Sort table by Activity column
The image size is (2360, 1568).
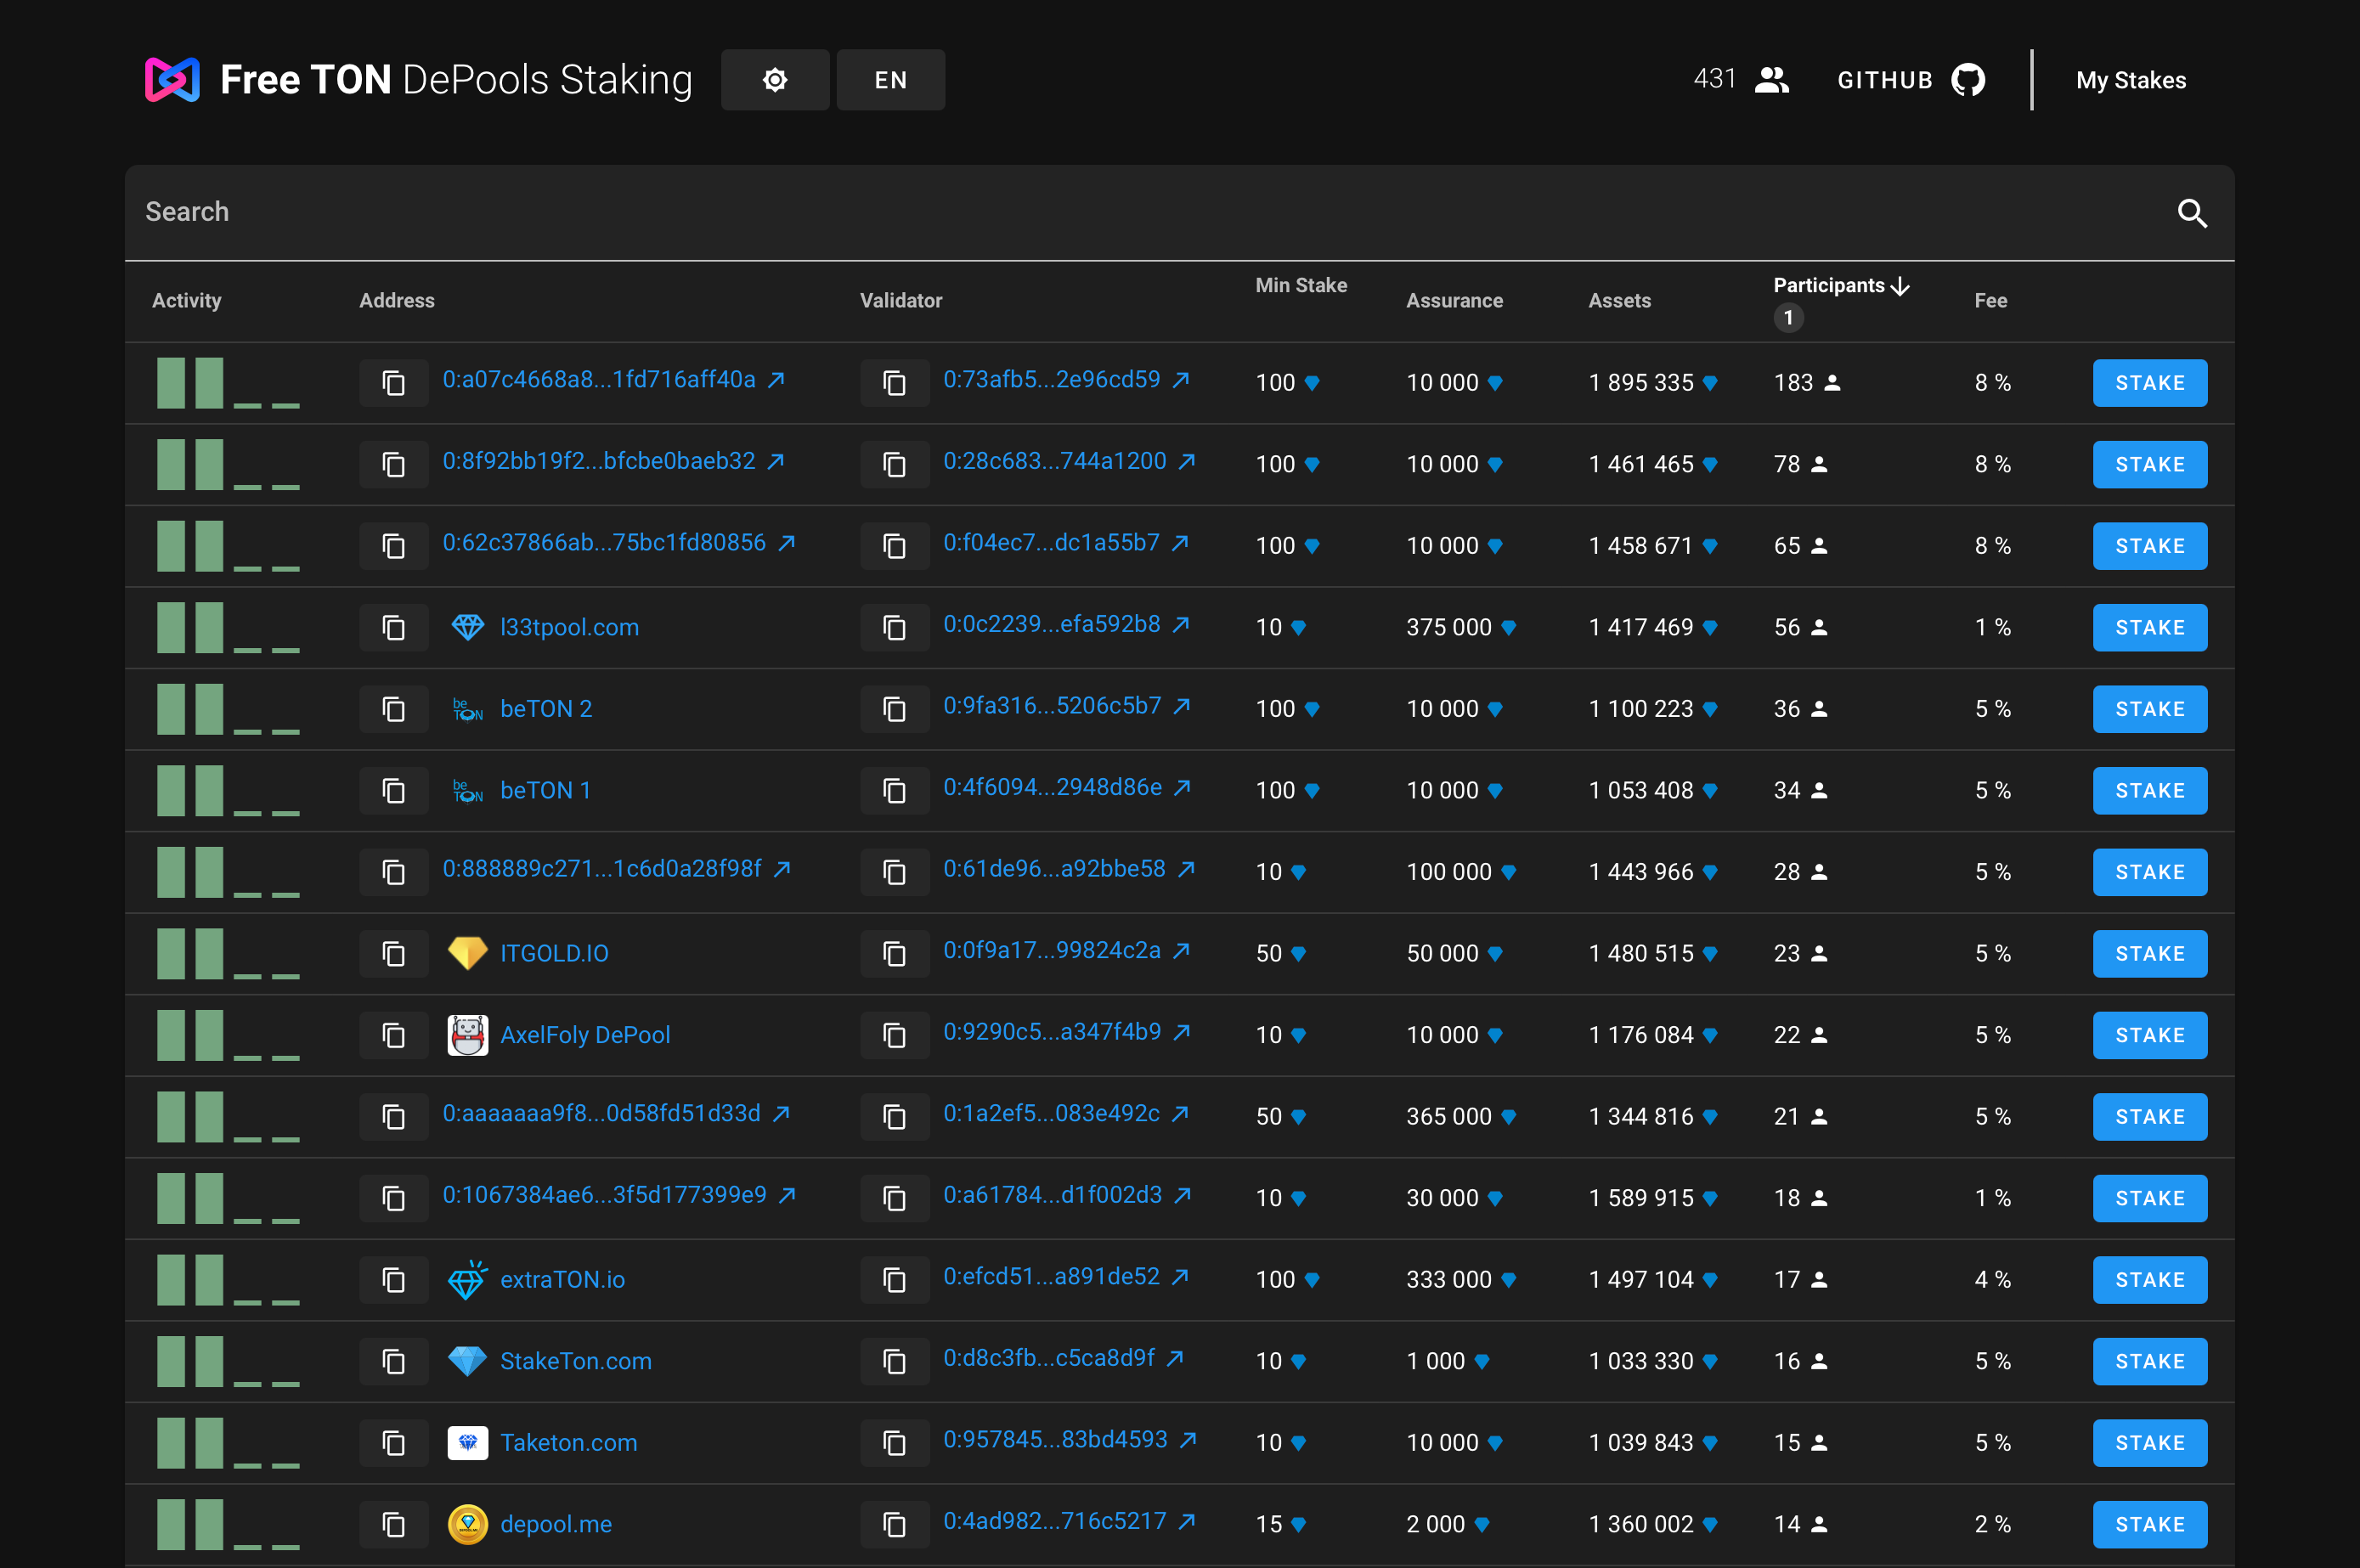click(x=186, y=301)
